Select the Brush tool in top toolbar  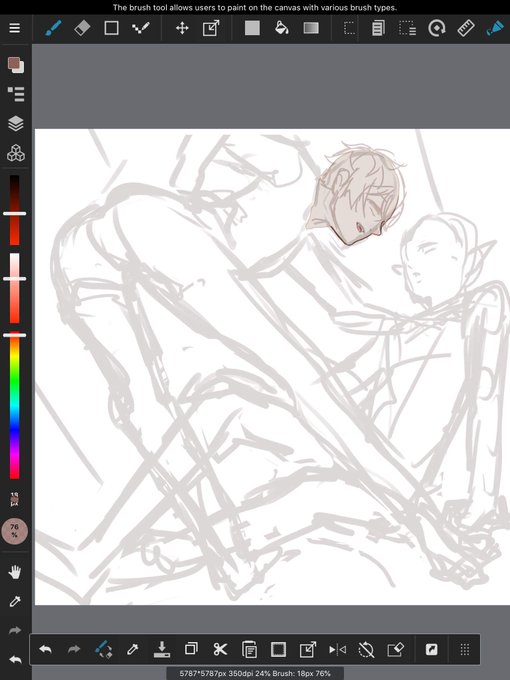tap(53, 28)
